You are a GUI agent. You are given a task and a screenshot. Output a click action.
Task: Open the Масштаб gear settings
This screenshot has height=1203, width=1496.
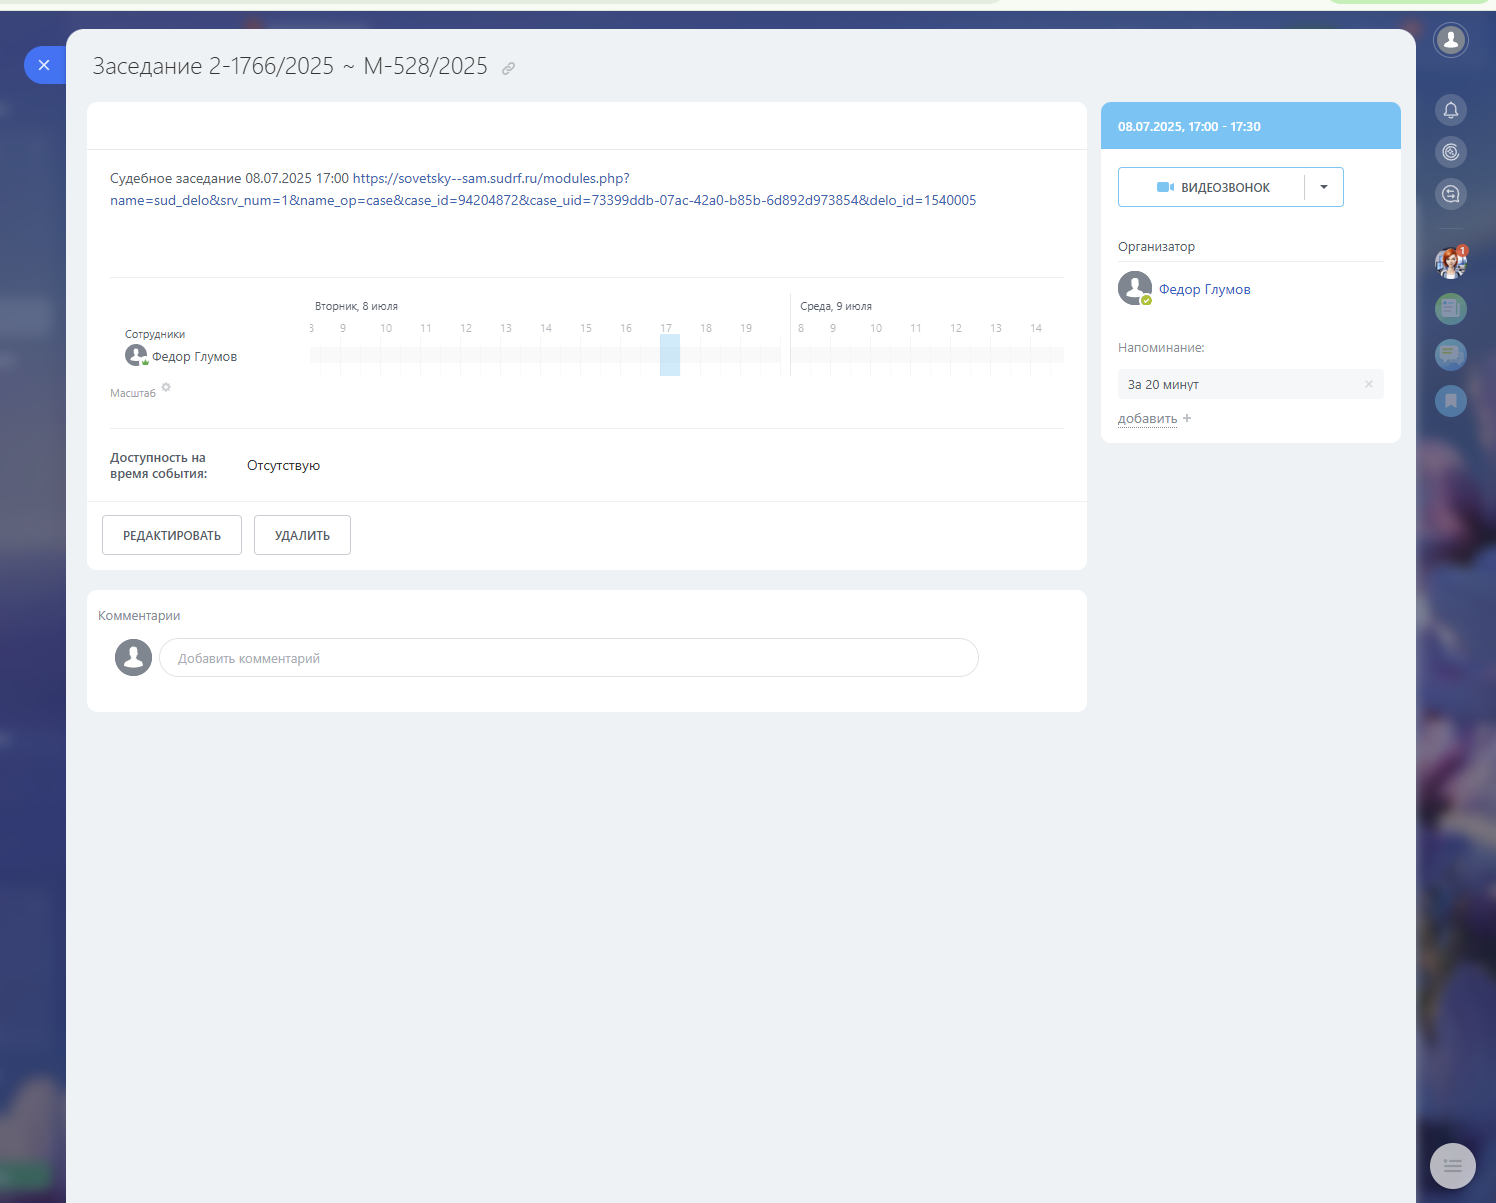click(x=166, y=388)
